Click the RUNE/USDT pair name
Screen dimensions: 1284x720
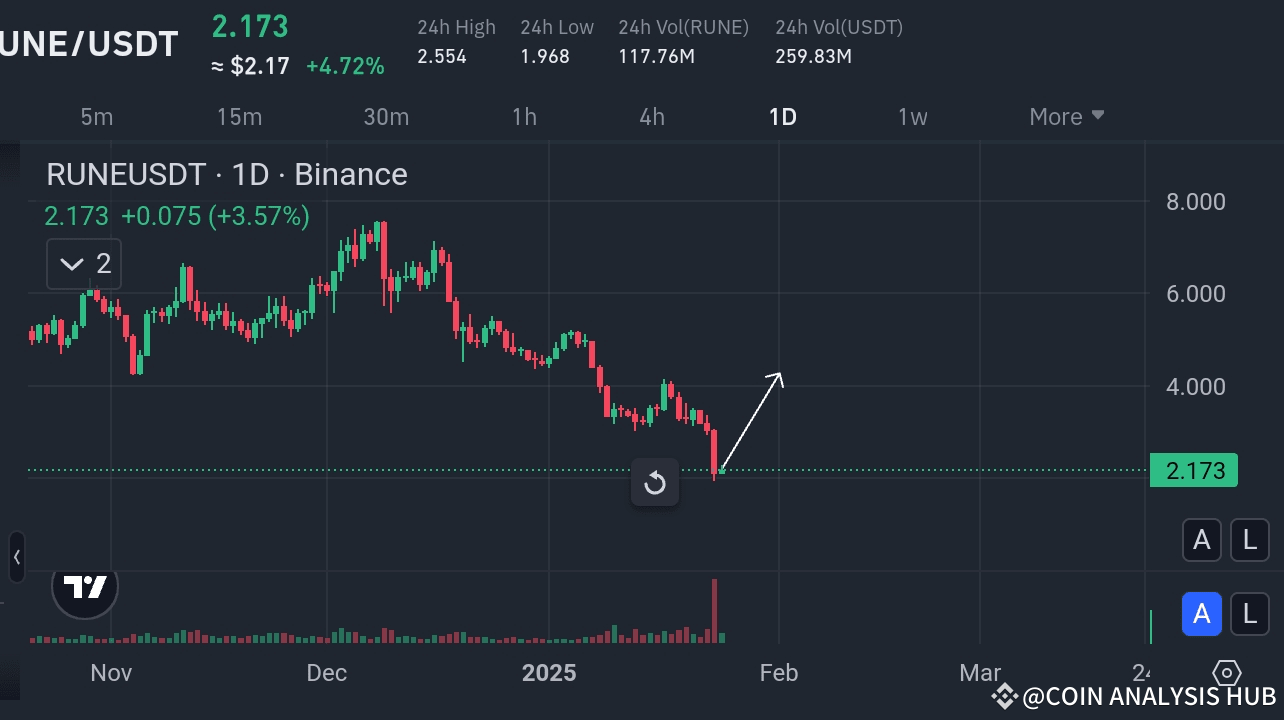coord(88,43)
